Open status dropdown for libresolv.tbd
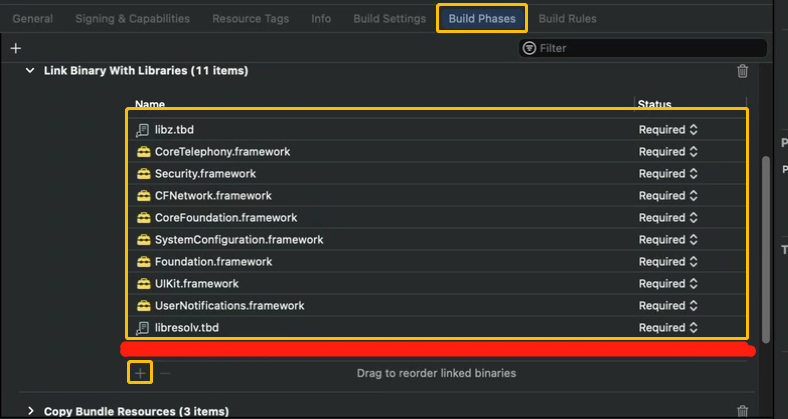This screenshot has width=788, height=419. tap(668, 328)
